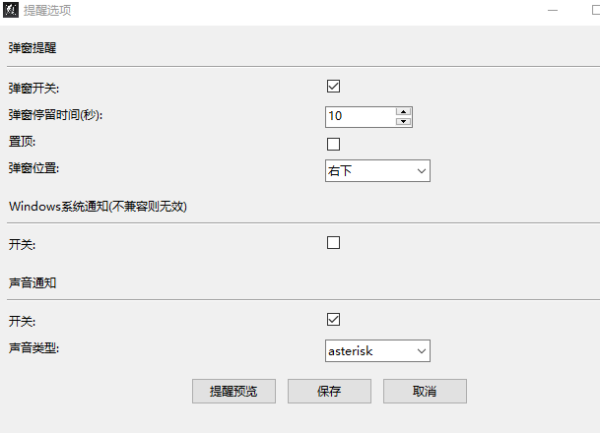Cancel changes with the 取消 button
This screenshot has width=600, height=433.
424,391
